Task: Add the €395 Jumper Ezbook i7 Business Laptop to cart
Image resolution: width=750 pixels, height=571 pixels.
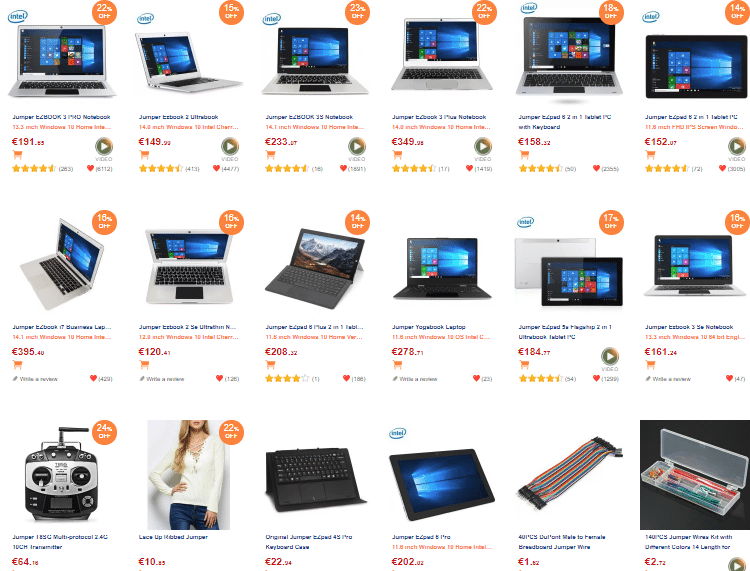Action: (x=17, y=365)
